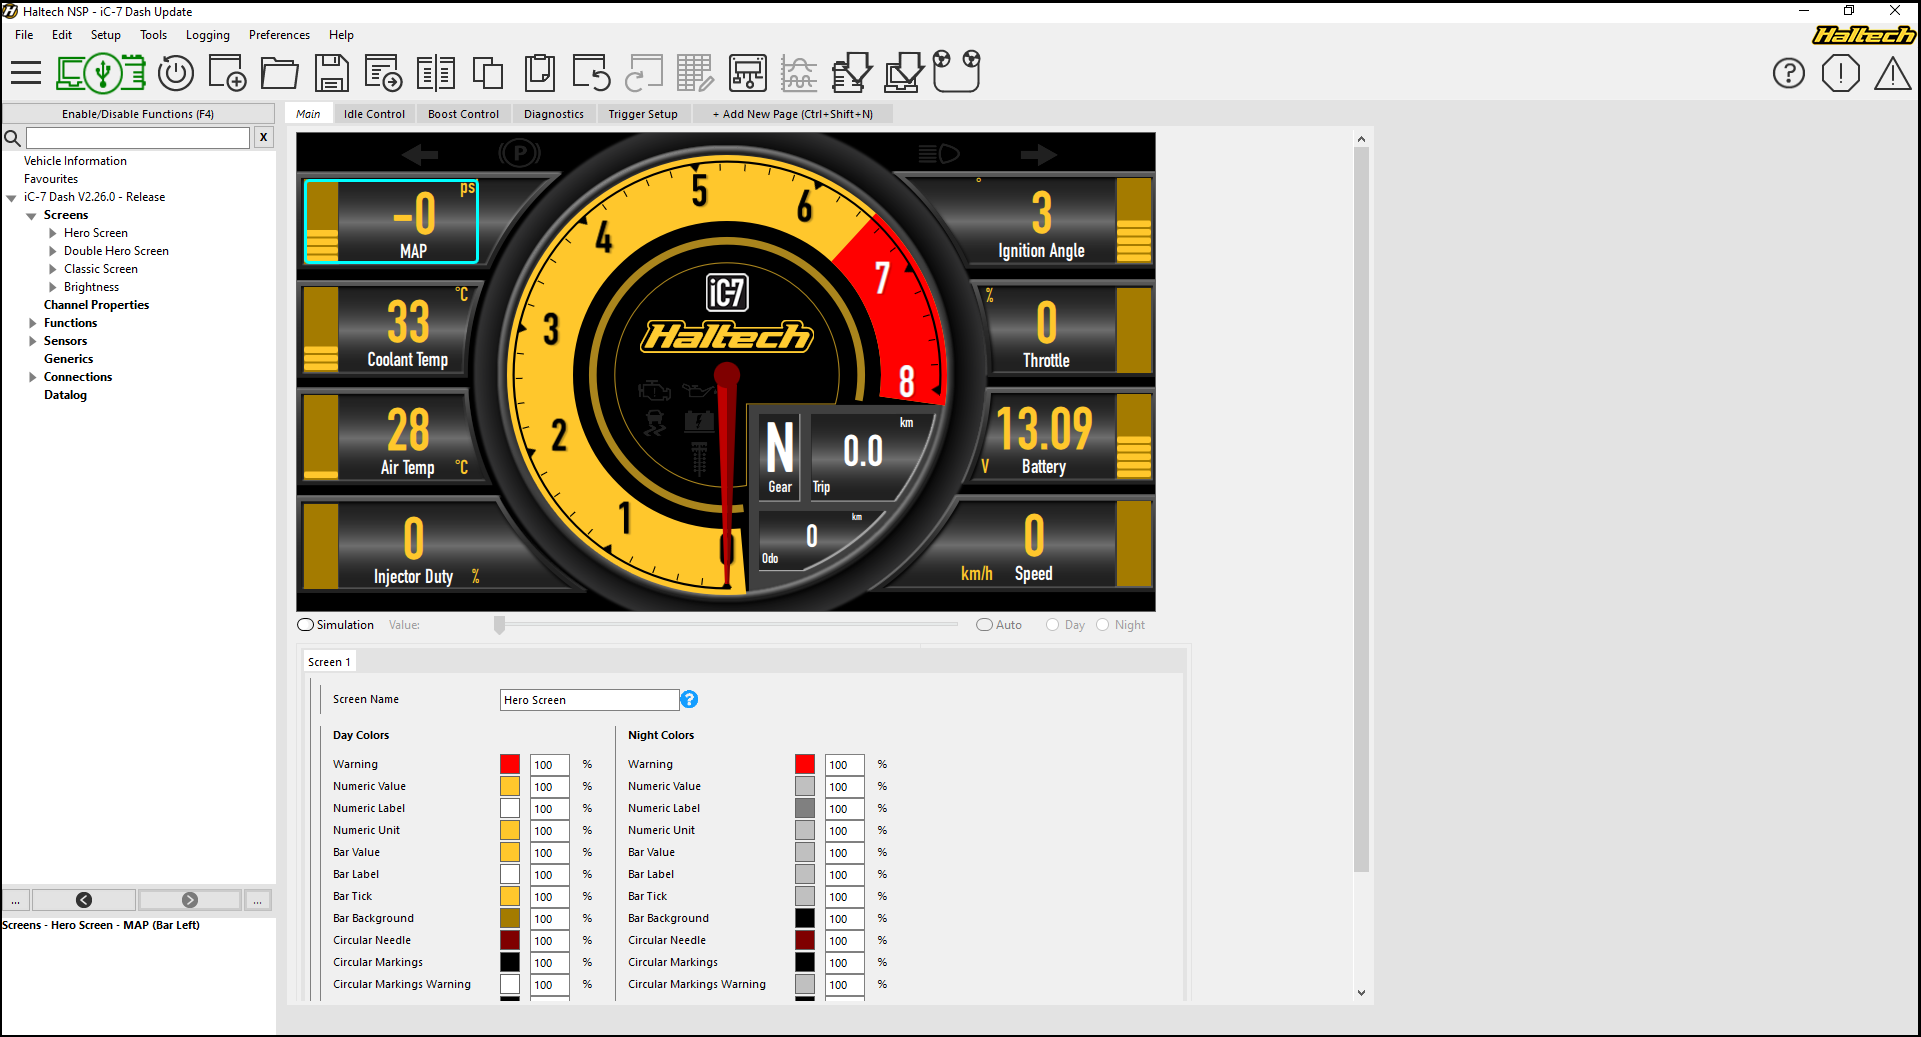Switch to the Diagnostics tab
Screen dimensions: 1921x1037
click(x=553, y=114)
